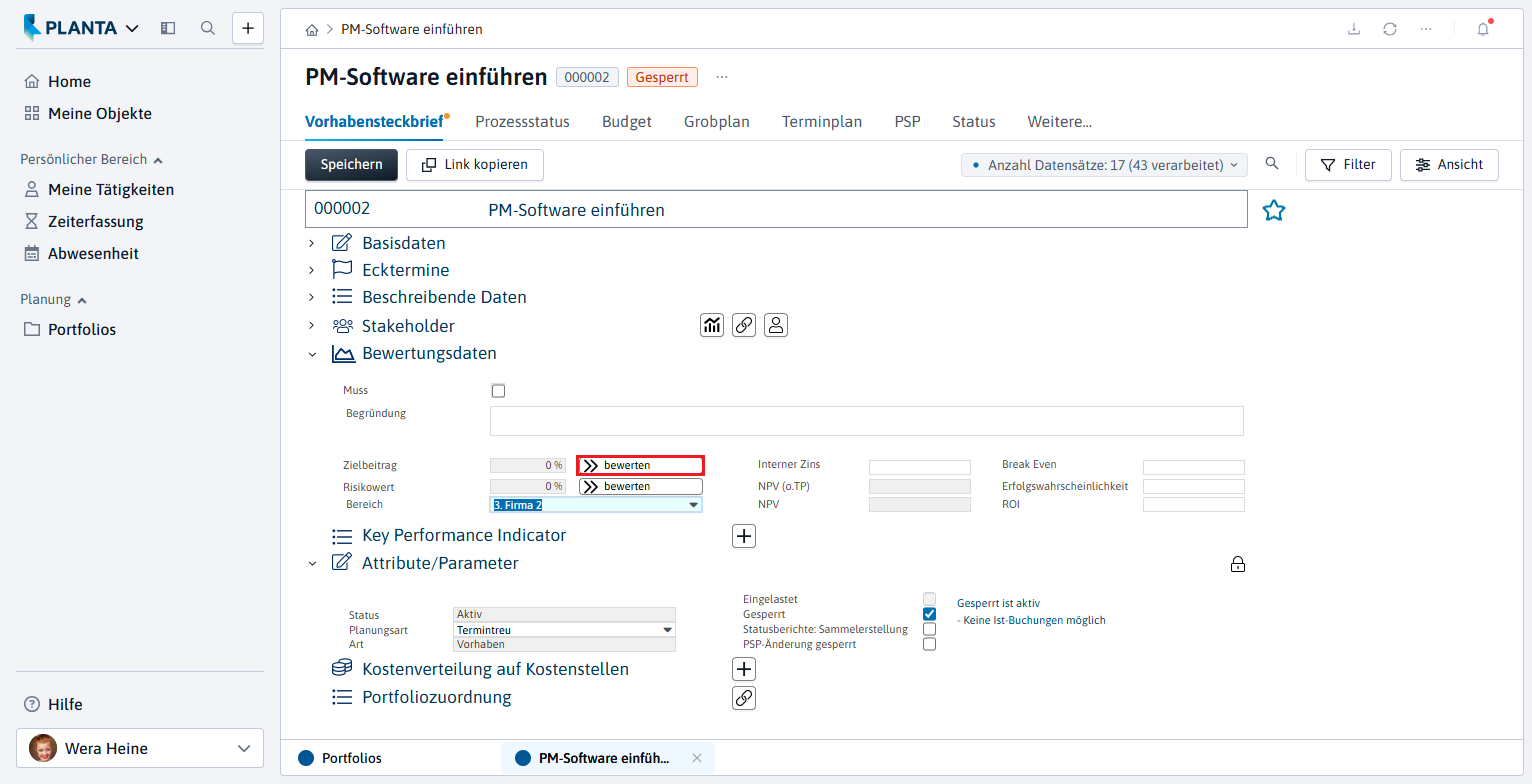Viewport: 1532px width, 784px height.
Task: Open the notifications bell
Action: pyautogui.click(x=1483, y=29)
